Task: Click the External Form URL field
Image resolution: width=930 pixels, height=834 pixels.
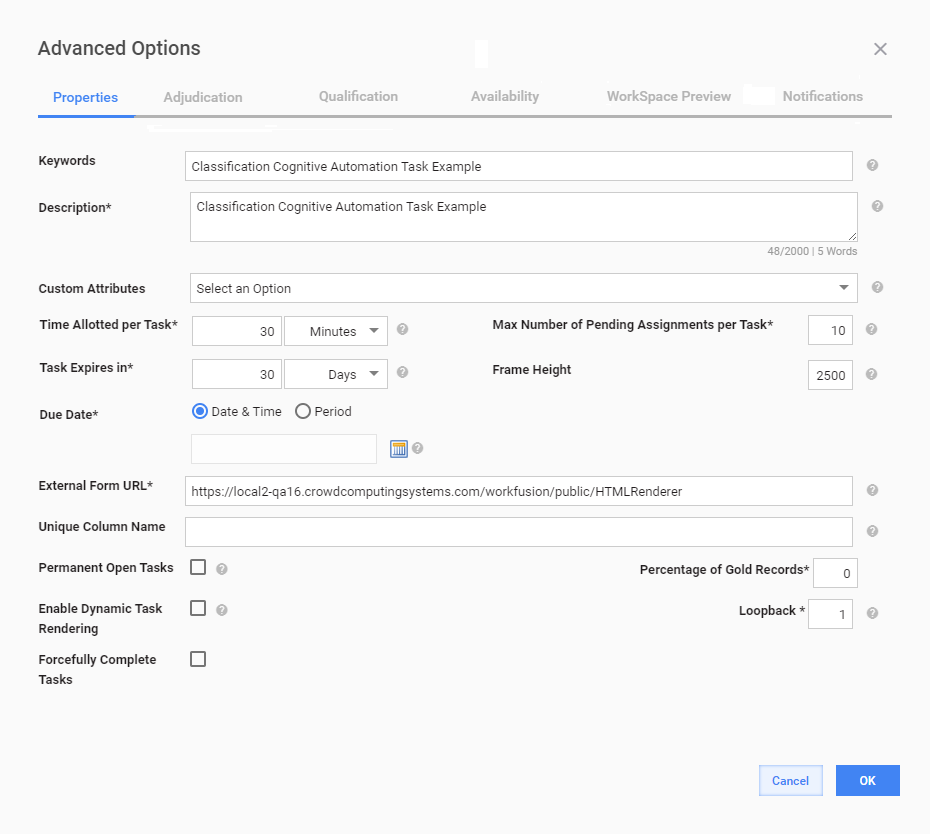Action: tap(519, 491)
